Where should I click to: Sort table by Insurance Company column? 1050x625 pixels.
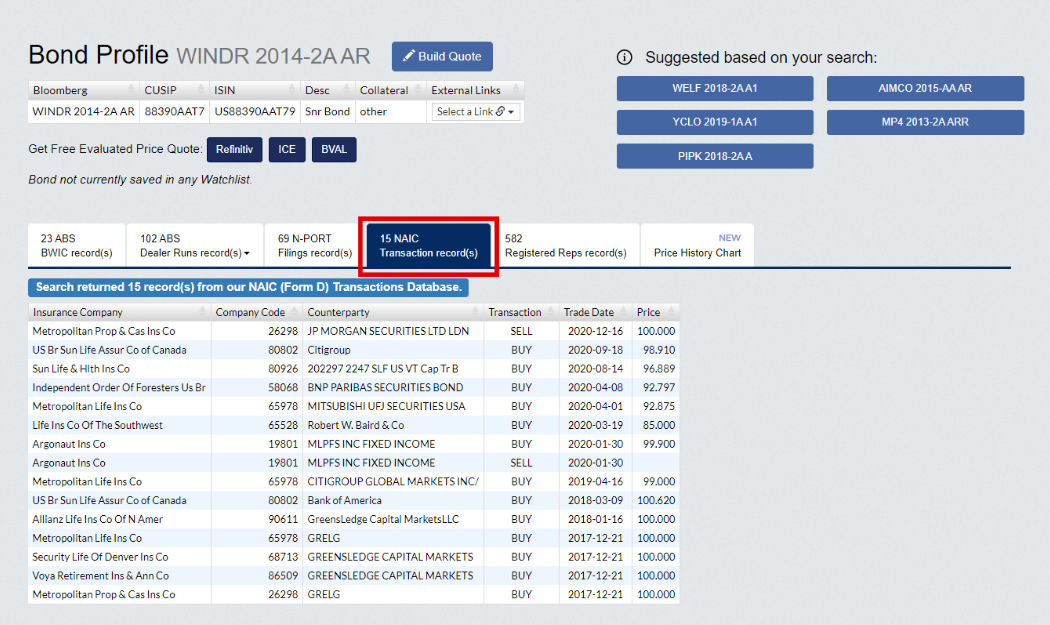pos(119,312)
